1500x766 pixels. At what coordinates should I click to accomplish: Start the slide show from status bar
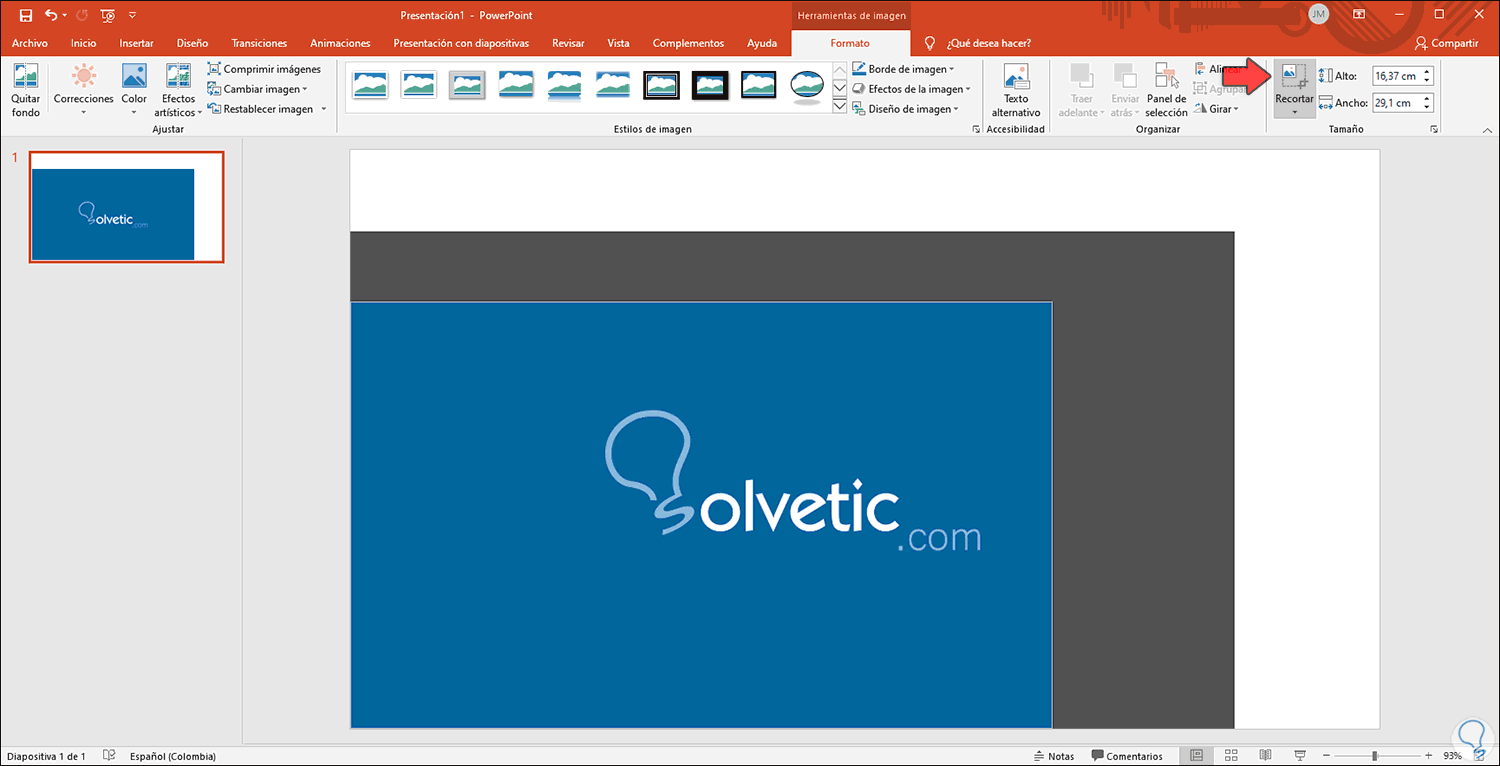[1299, 756]
